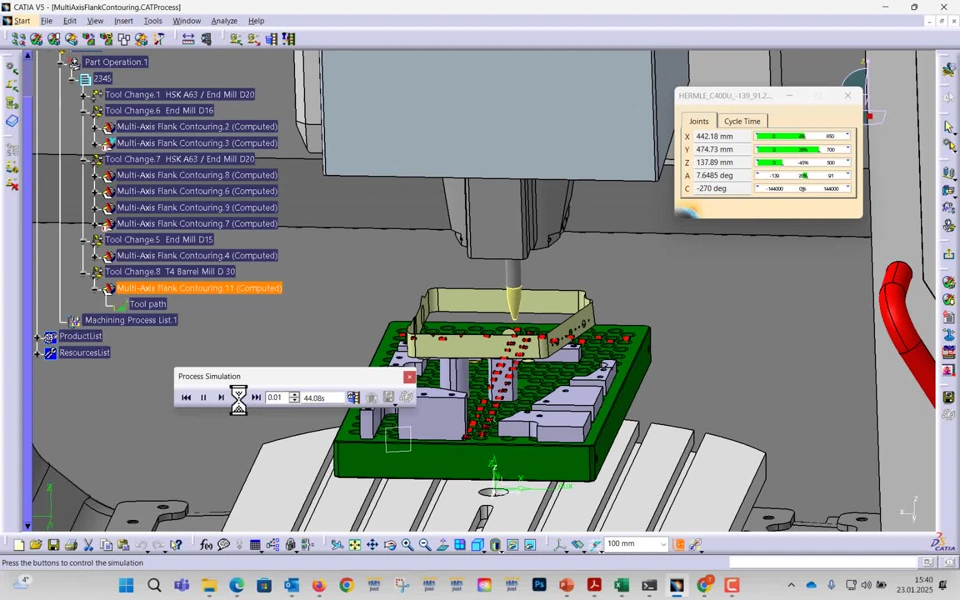
Task: Click the CATIA logo icon
Action: click(943, 542)
